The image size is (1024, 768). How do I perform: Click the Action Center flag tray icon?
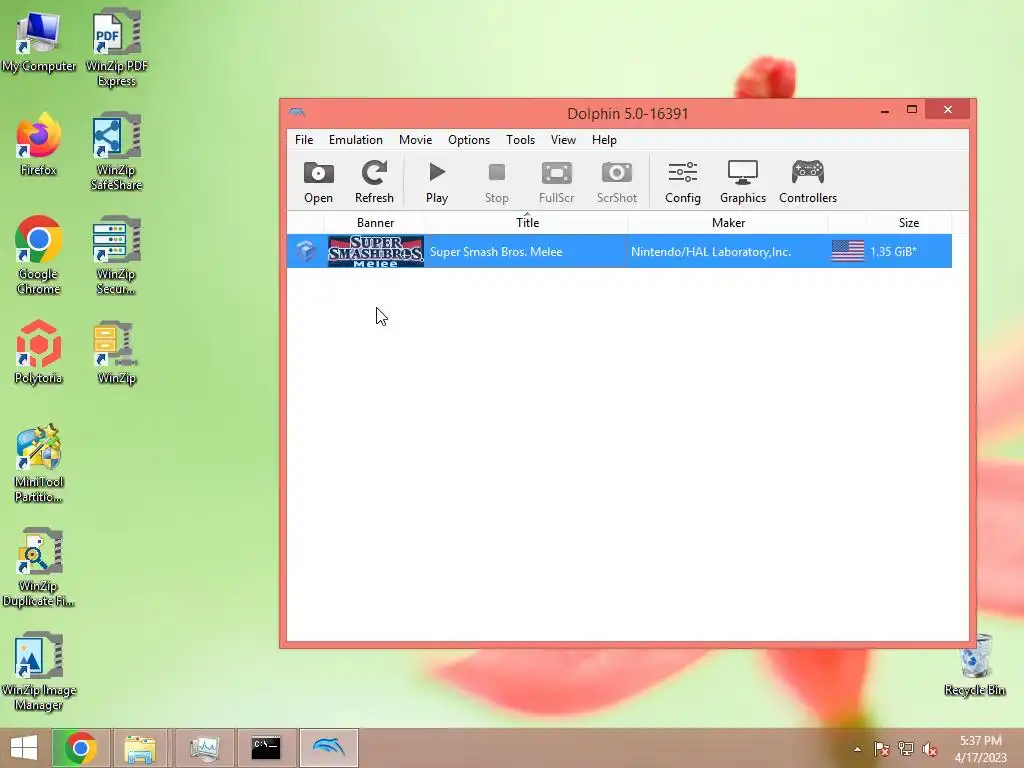coord(882,749)
